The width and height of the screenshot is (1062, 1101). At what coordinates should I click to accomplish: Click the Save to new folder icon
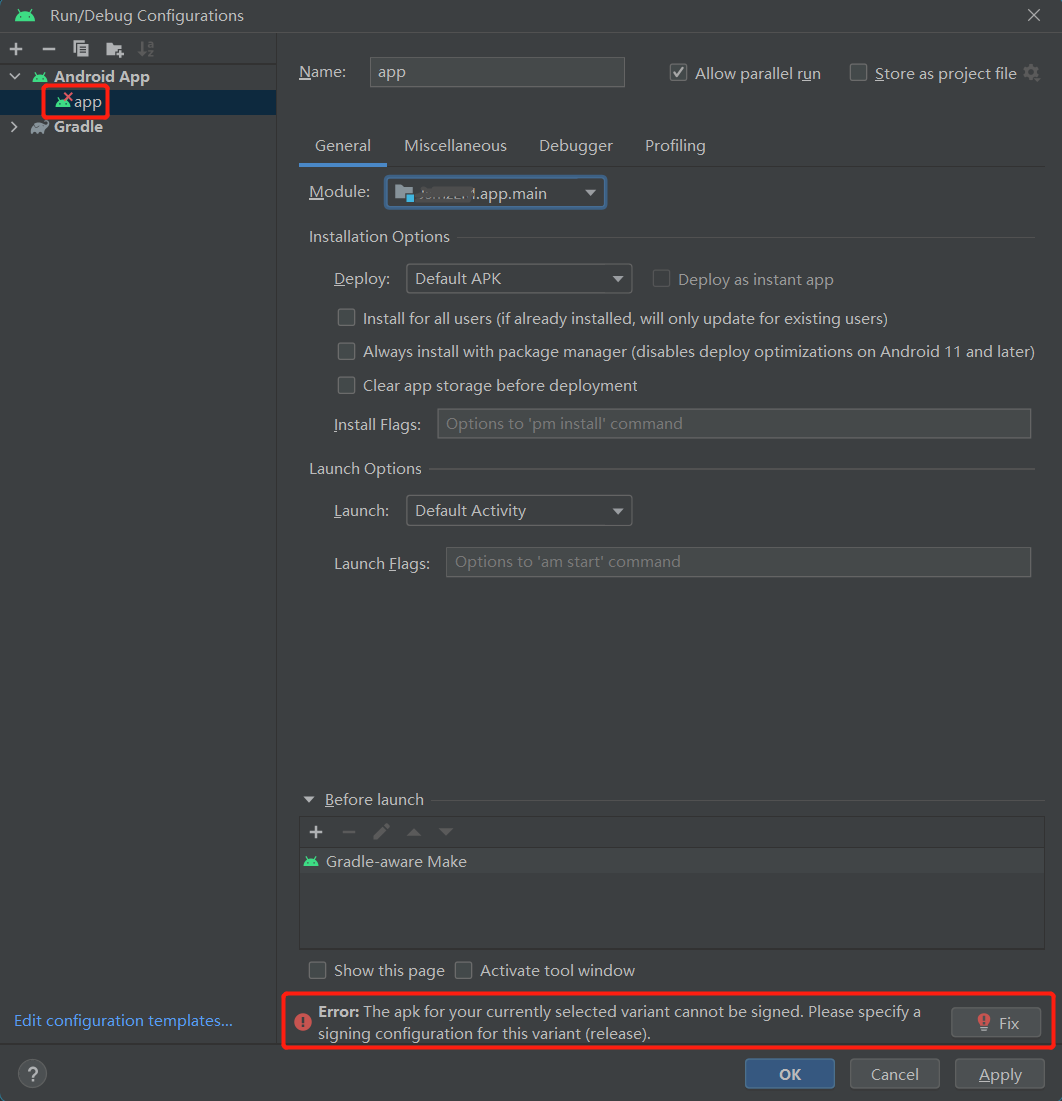click(115, 49)
